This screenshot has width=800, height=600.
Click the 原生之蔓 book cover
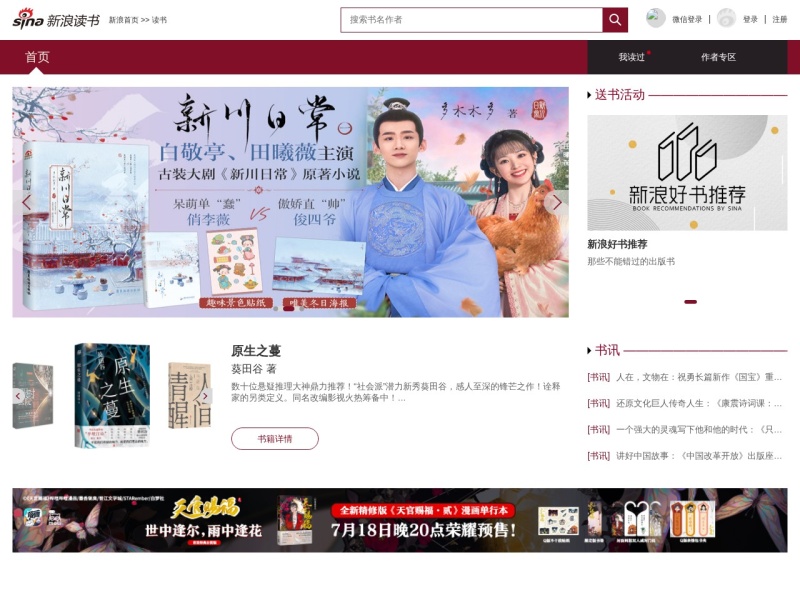[x=112, y=395]
